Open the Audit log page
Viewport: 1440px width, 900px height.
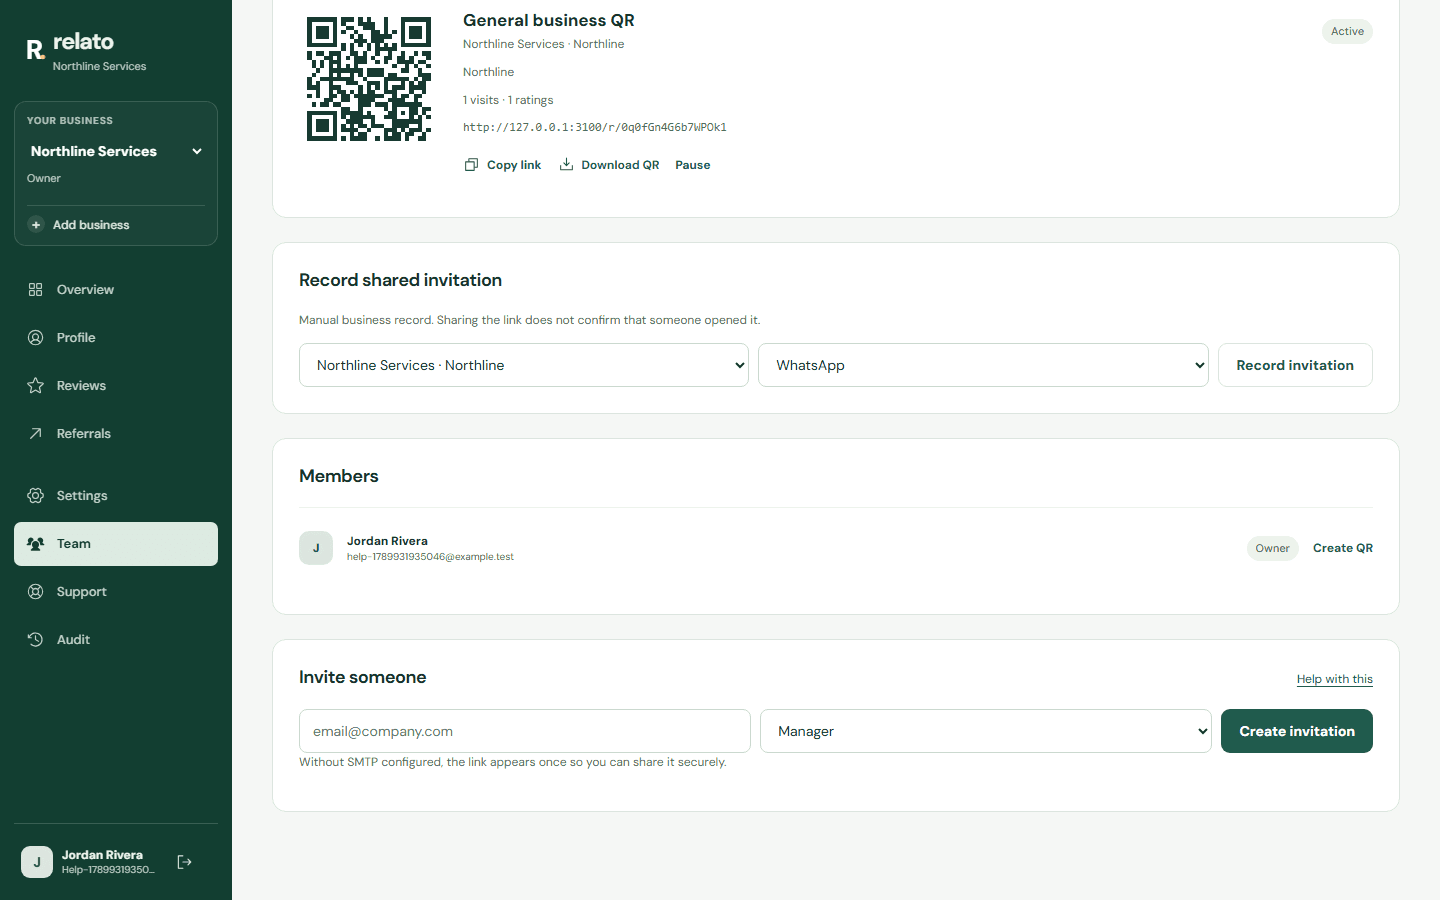[x=116, y=640]
